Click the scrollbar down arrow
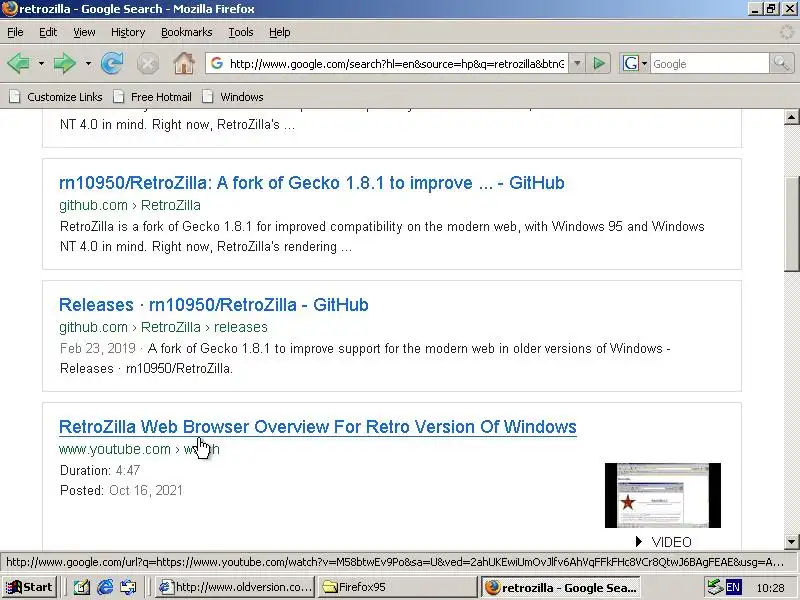Screen dimensions: 800x600 tap(791, 541)
